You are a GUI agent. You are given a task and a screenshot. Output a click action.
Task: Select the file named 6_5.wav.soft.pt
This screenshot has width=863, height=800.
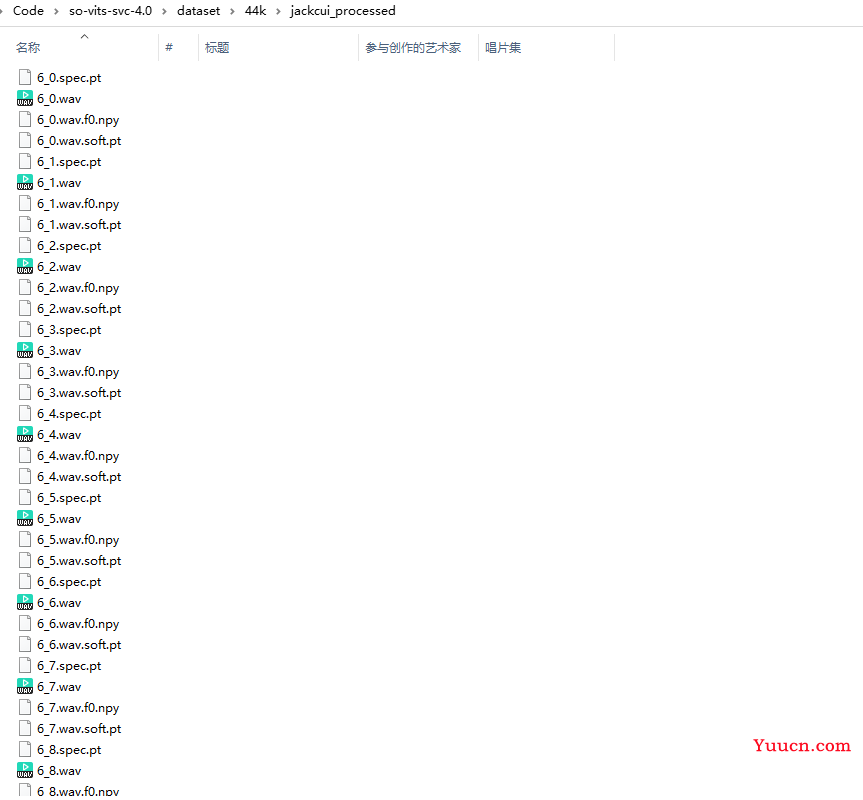click(x=79, y=561)
